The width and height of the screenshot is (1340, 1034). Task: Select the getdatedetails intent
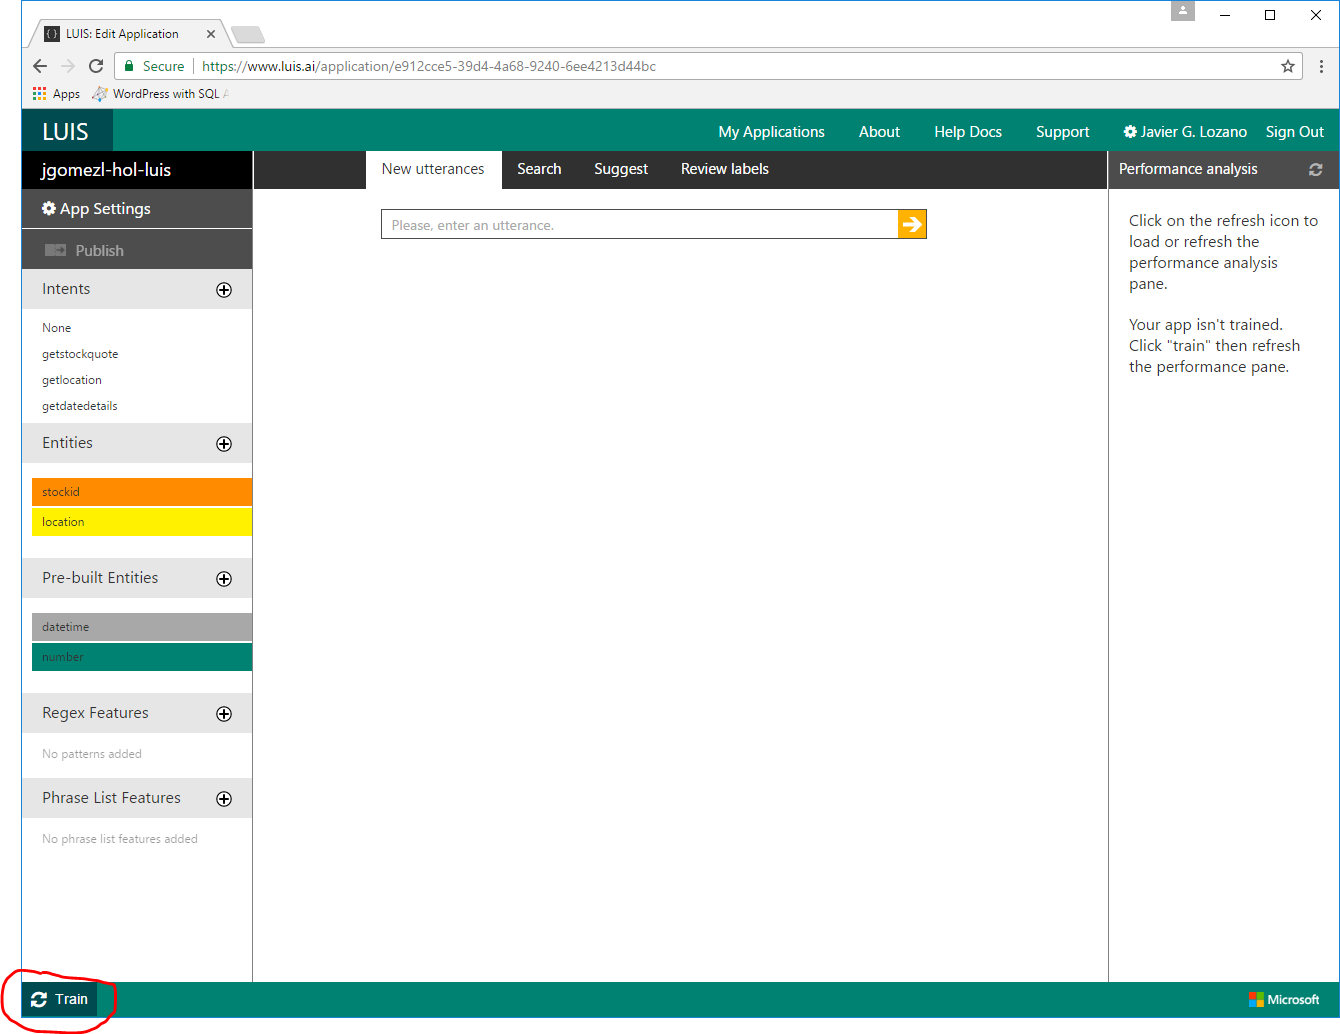(x=80, y=406)
